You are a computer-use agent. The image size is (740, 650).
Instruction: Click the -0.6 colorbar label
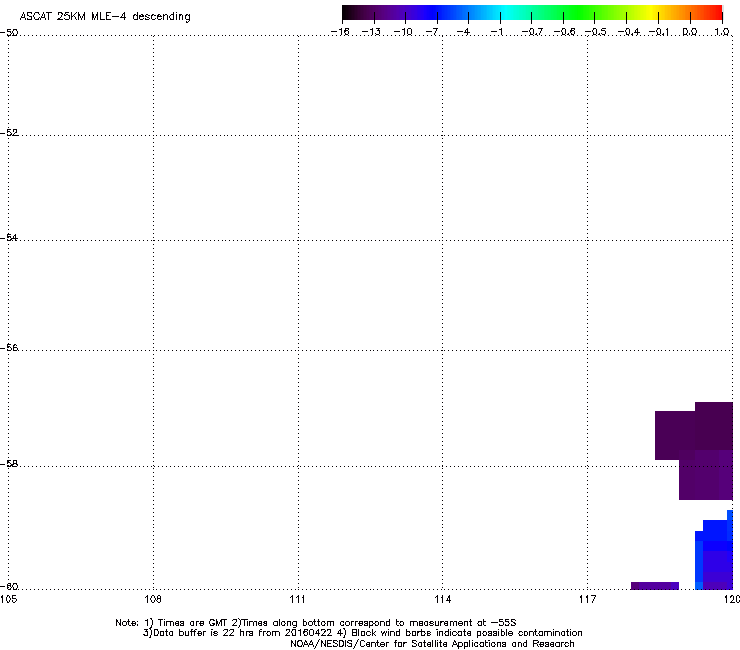[564, 32]
